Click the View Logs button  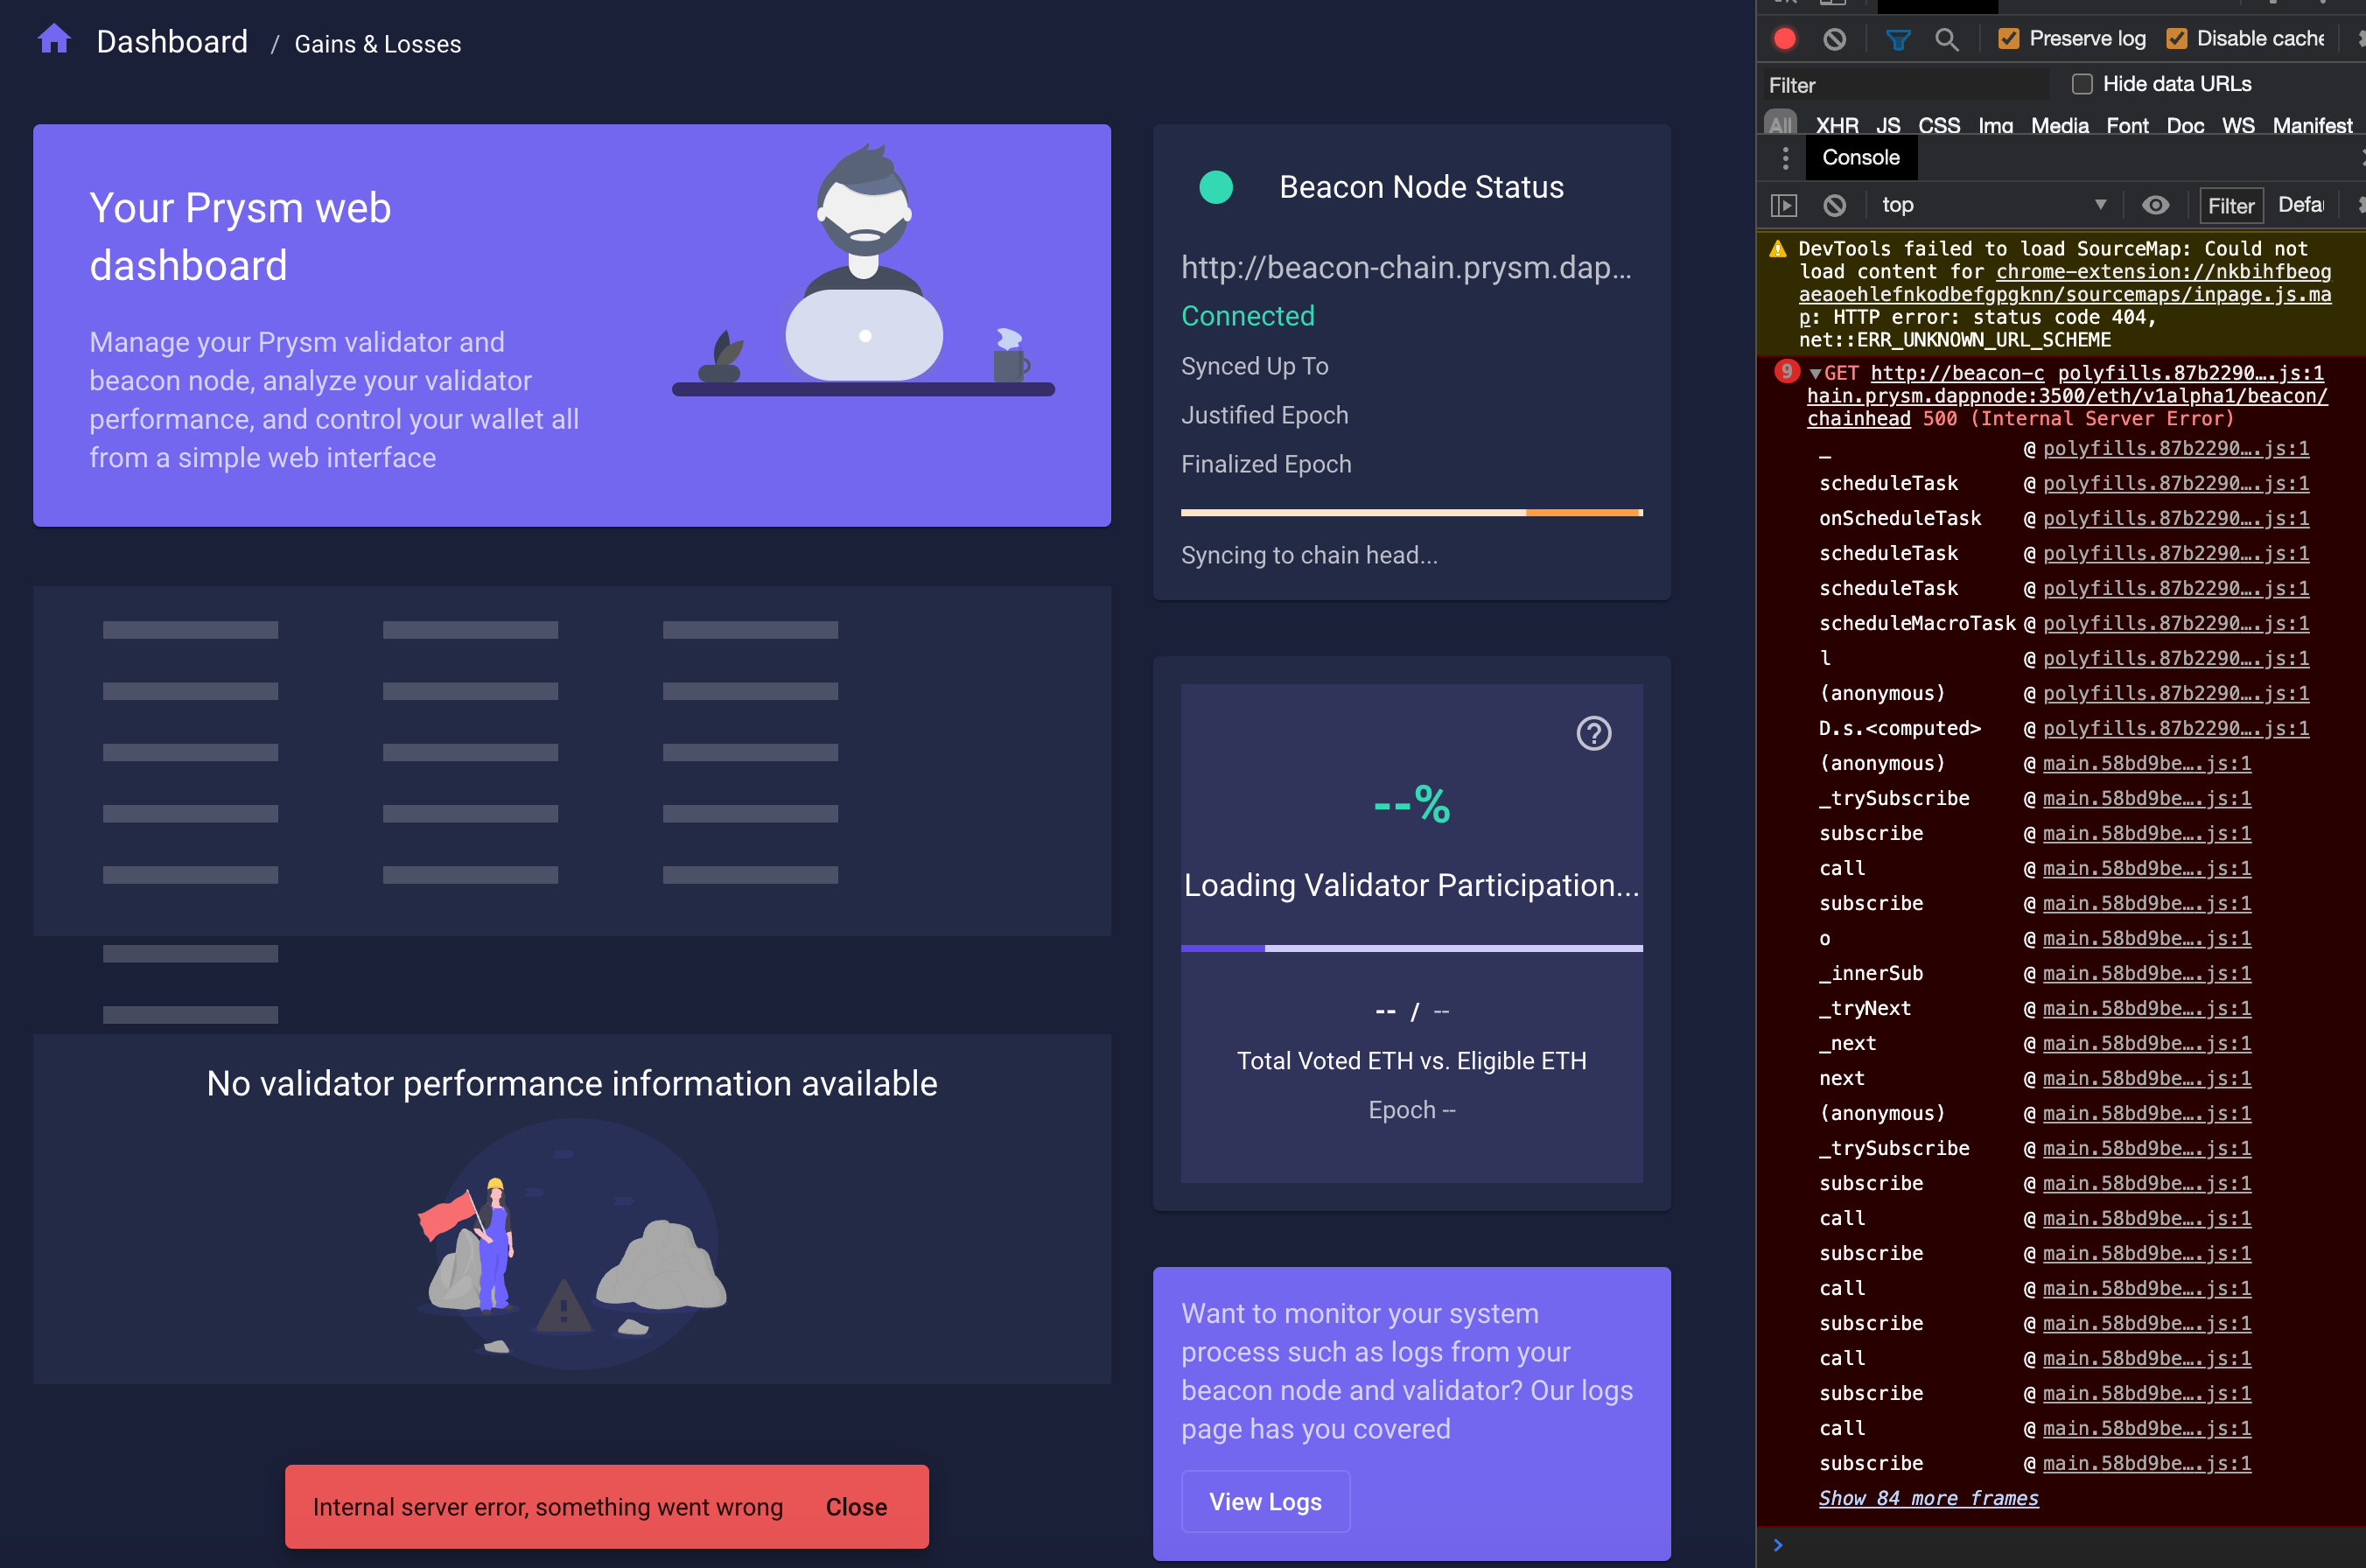(1265, 1501)
